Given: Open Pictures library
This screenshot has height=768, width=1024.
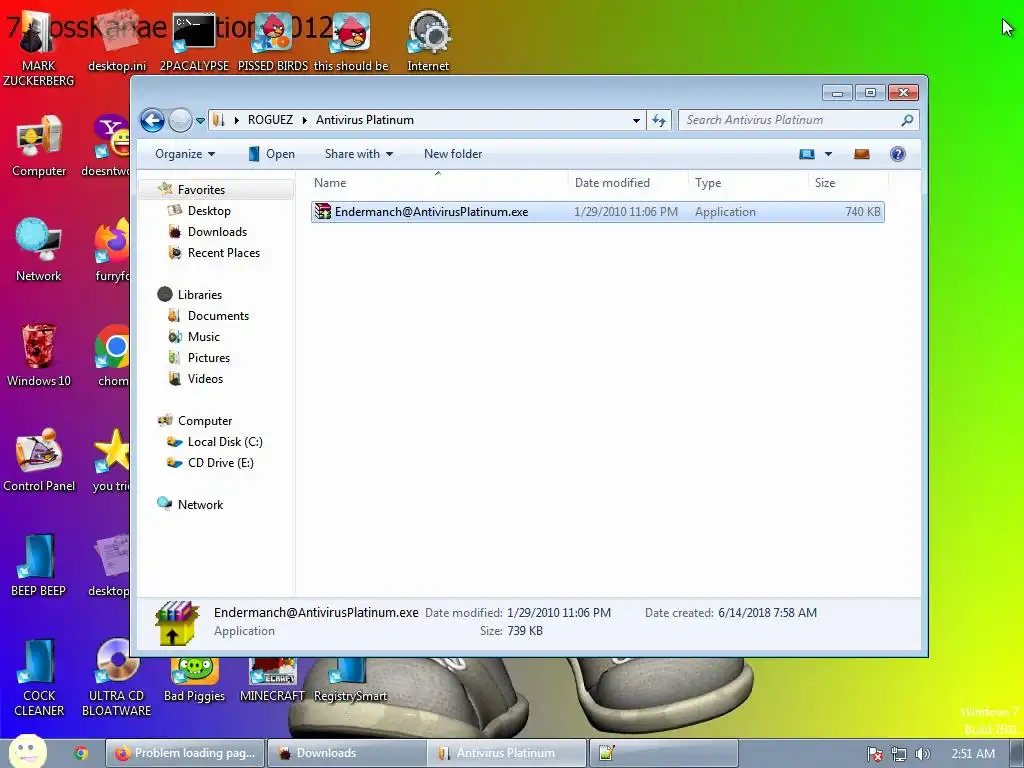Looking at the screenshot, I should (208, 357).
